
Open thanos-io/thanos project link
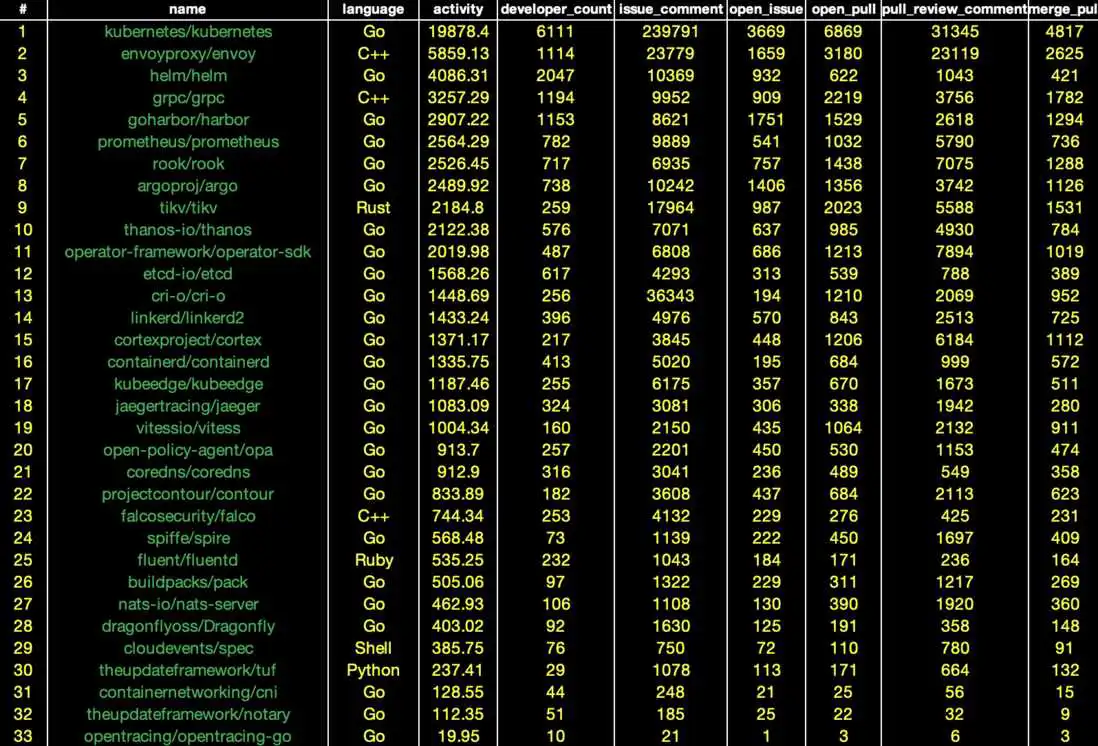pyautogui.click(x=188, y=230)
